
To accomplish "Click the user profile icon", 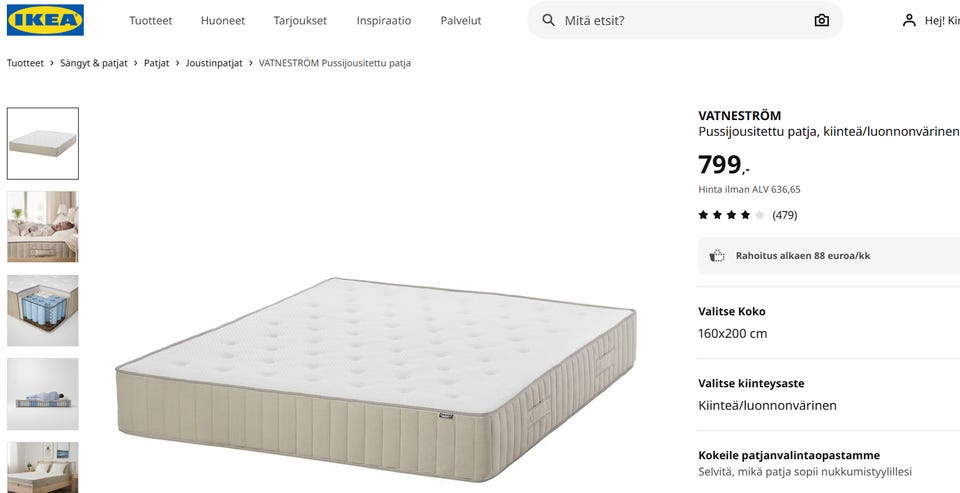I will pos(909,20).
